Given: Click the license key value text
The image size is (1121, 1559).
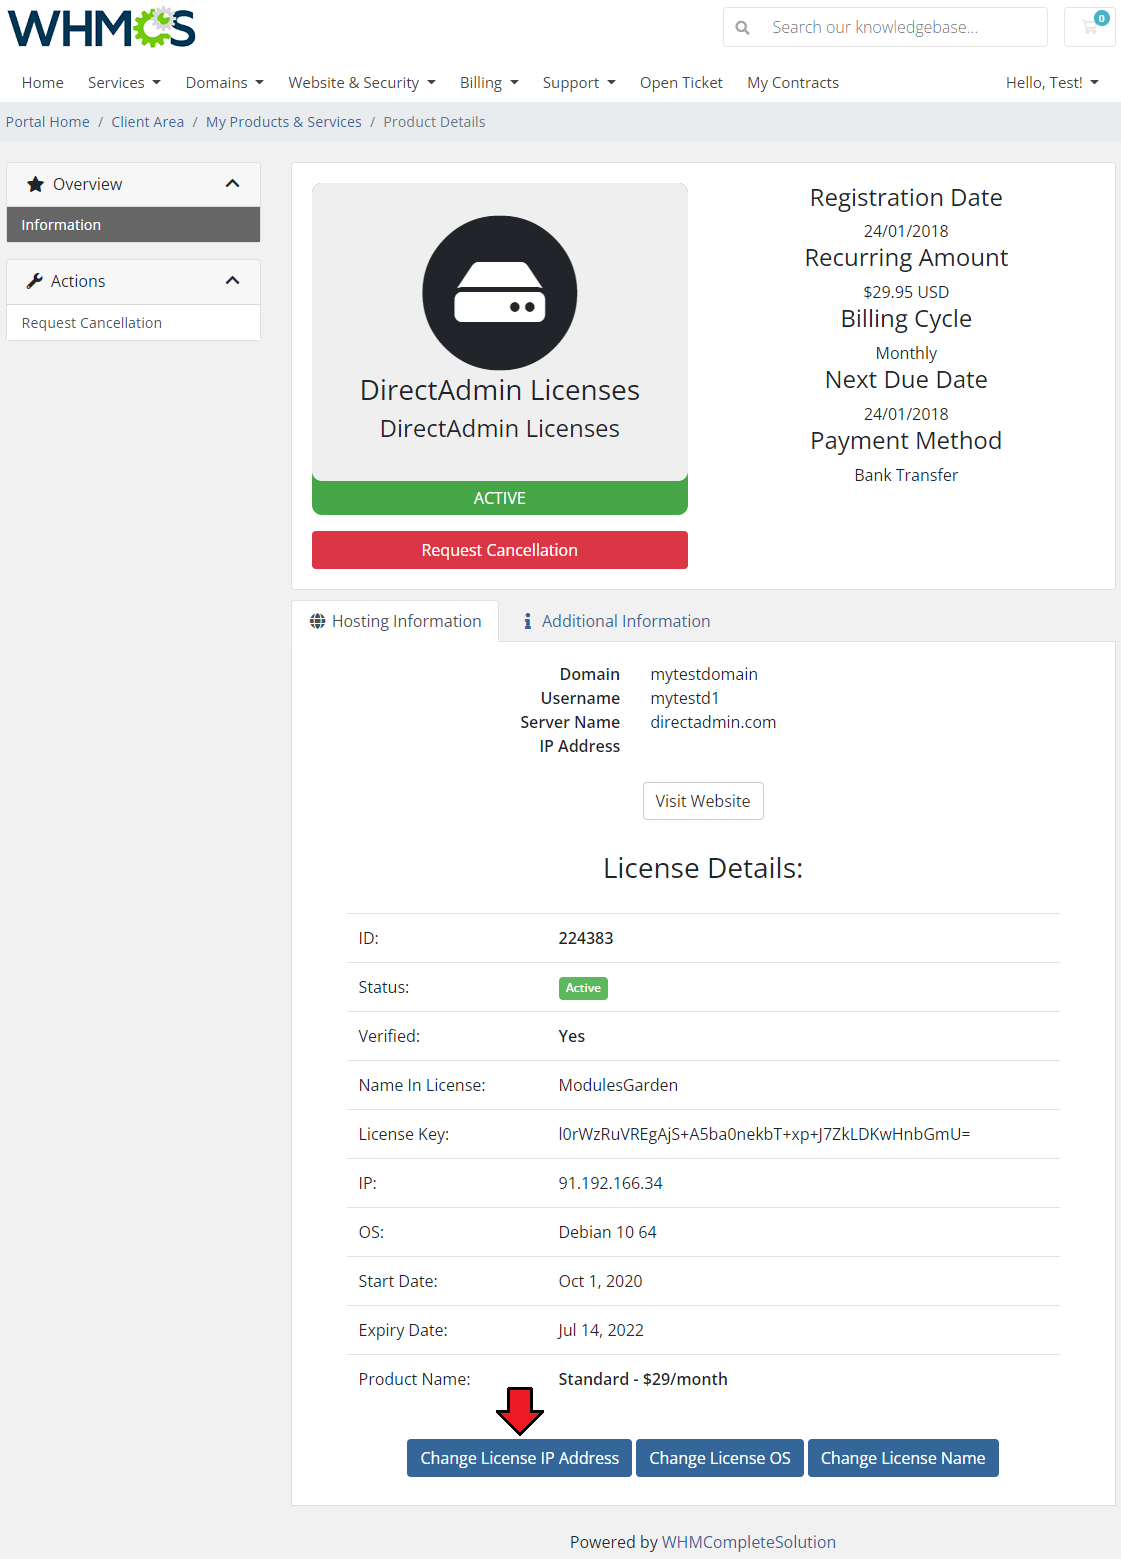Looking at the screenshot, I should tap(764, 1134).
